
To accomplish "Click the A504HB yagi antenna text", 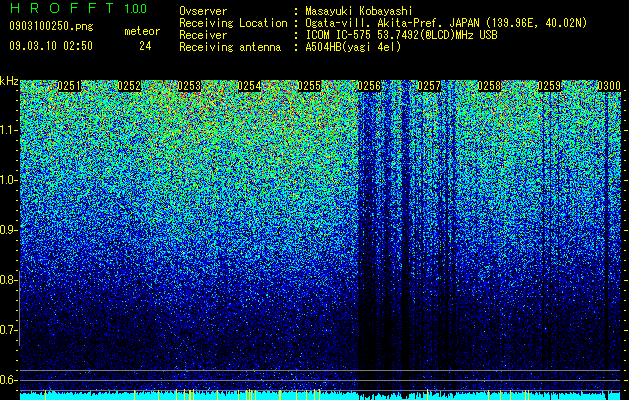I will 353,47.
